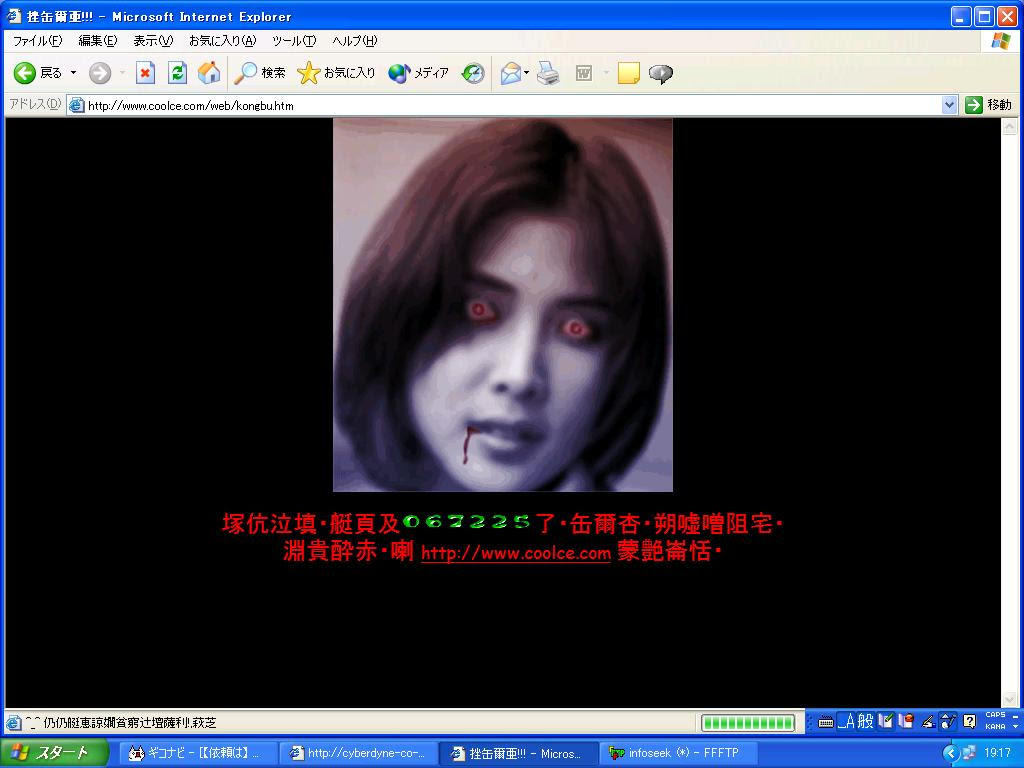Click the vertical scrollbar up arrow
Viewport: 1024px width, 768px height.
pyautogui.click(x=1009, y=126)
